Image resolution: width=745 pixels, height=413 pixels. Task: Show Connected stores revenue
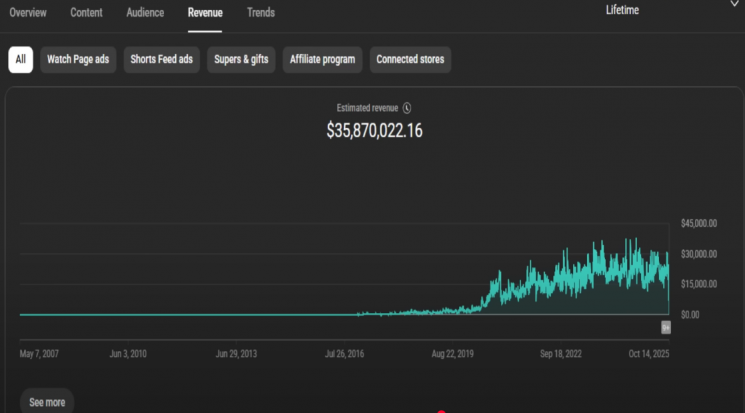click(x=410, y=60)
